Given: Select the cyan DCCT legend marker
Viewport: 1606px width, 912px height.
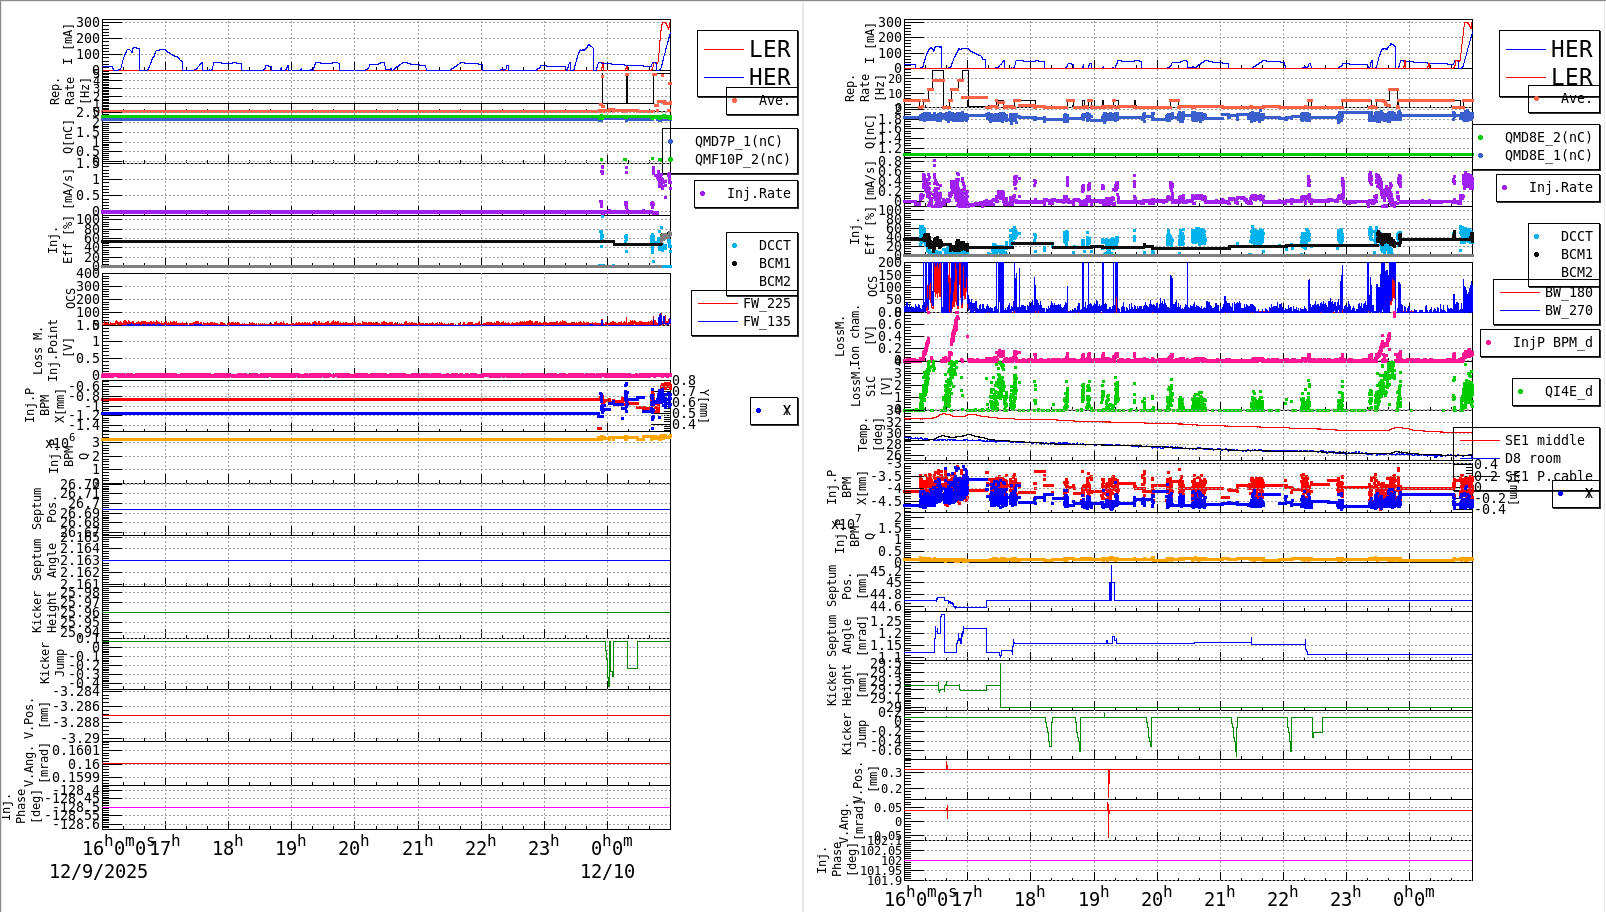Looking at the screenshot, I should pos(737,245).
